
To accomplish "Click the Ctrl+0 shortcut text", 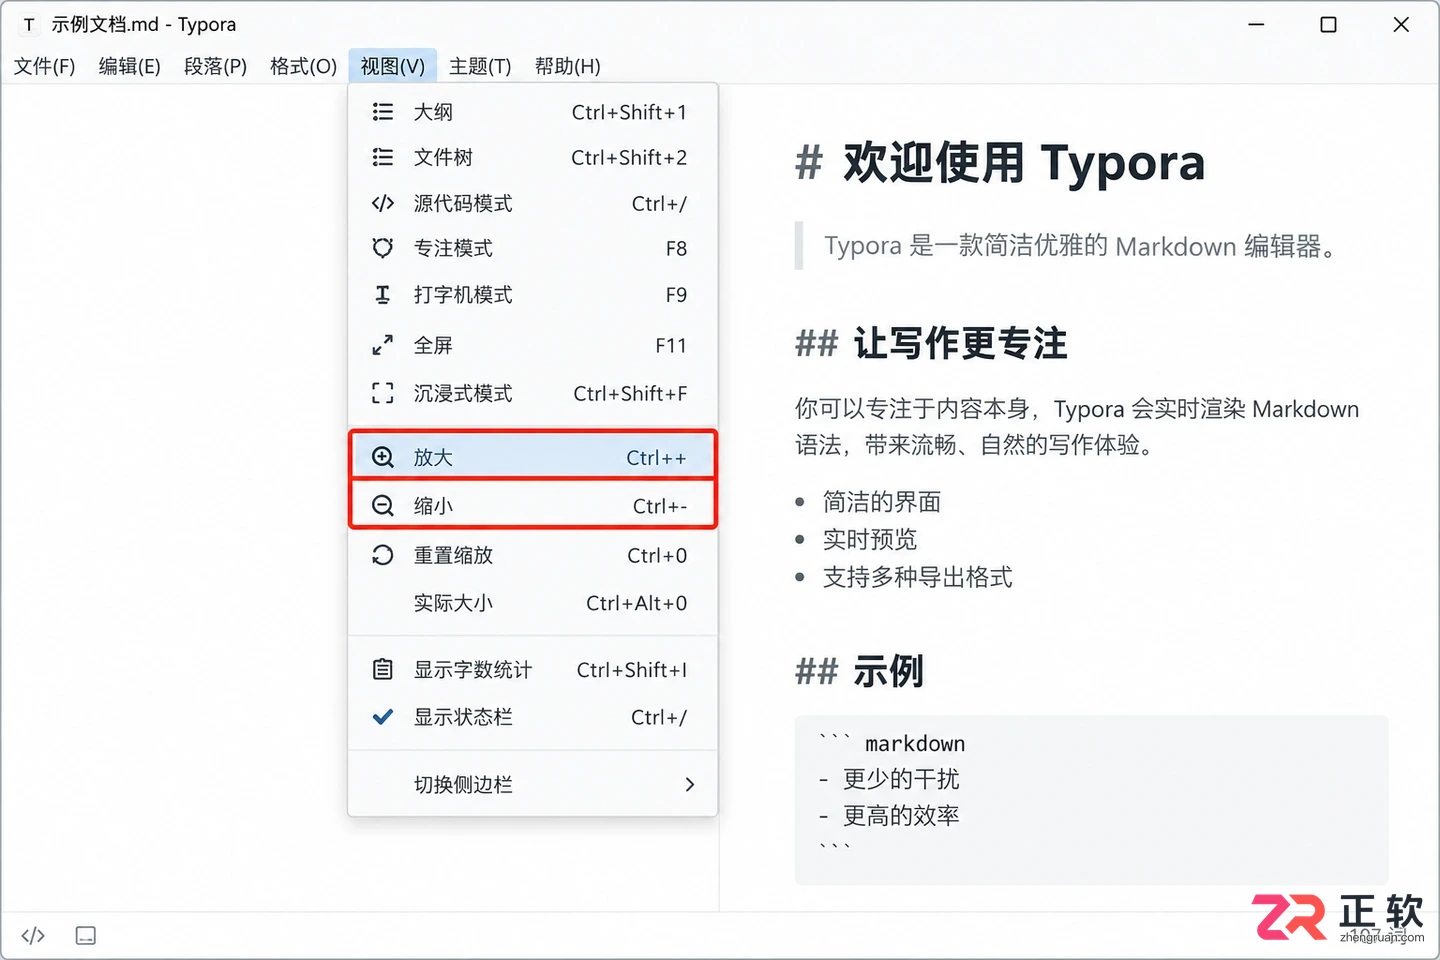I will [x=657, y=556].
